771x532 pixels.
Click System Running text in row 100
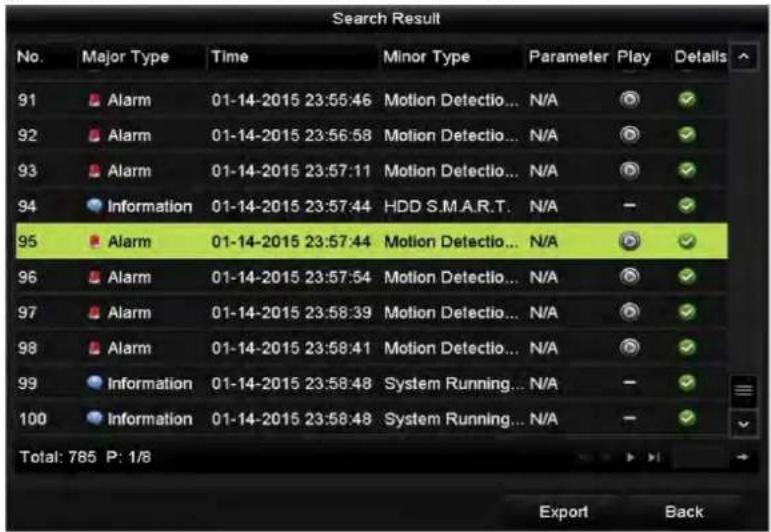point(454,419)
